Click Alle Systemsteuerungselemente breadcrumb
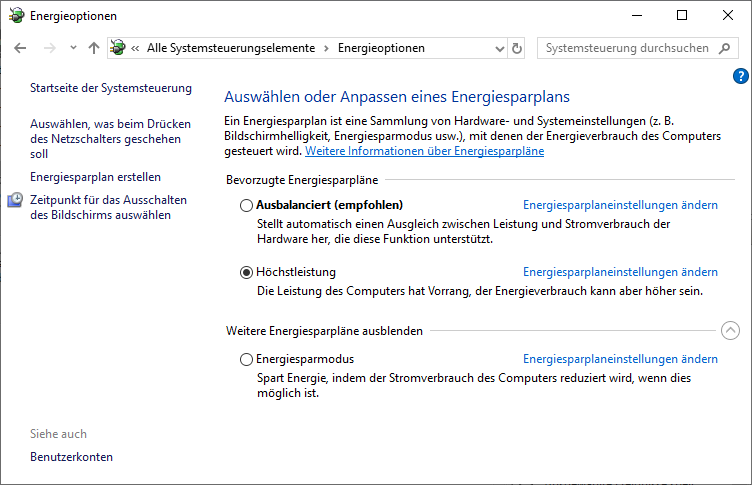 230,48
